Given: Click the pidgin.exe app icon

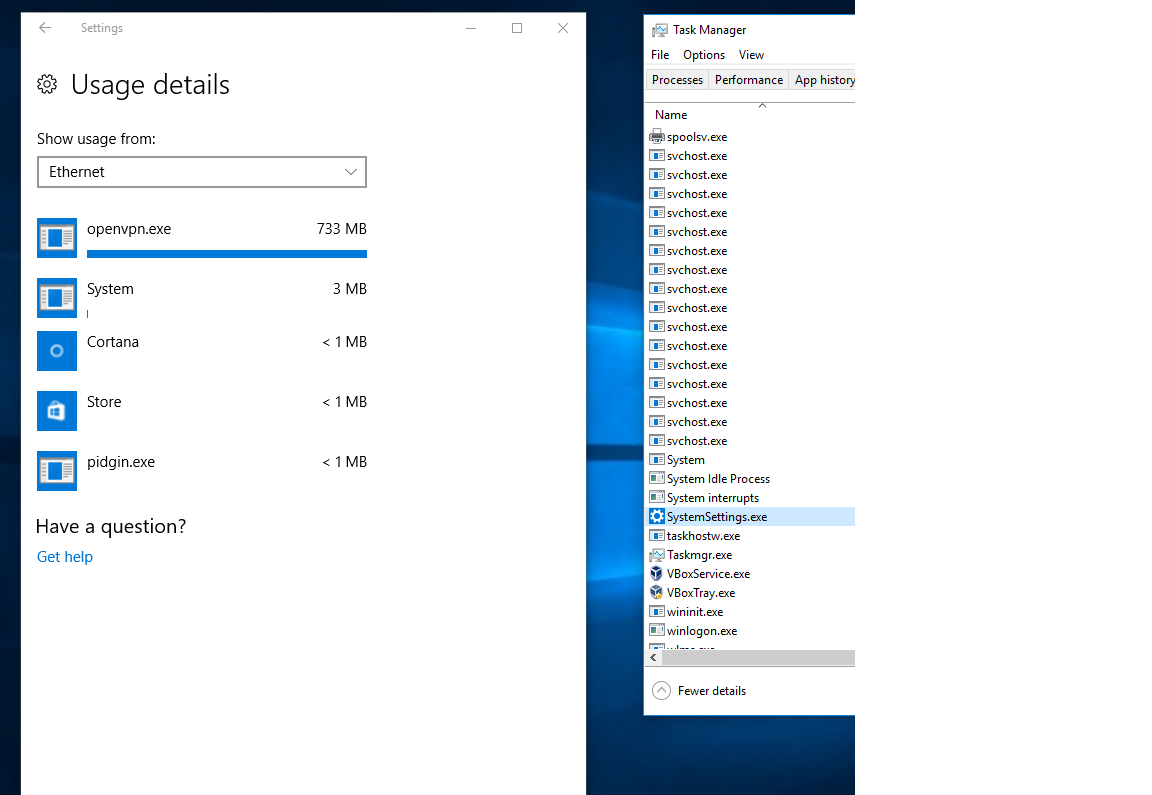Looking at the screenshot, I should [x=56, y=470].
